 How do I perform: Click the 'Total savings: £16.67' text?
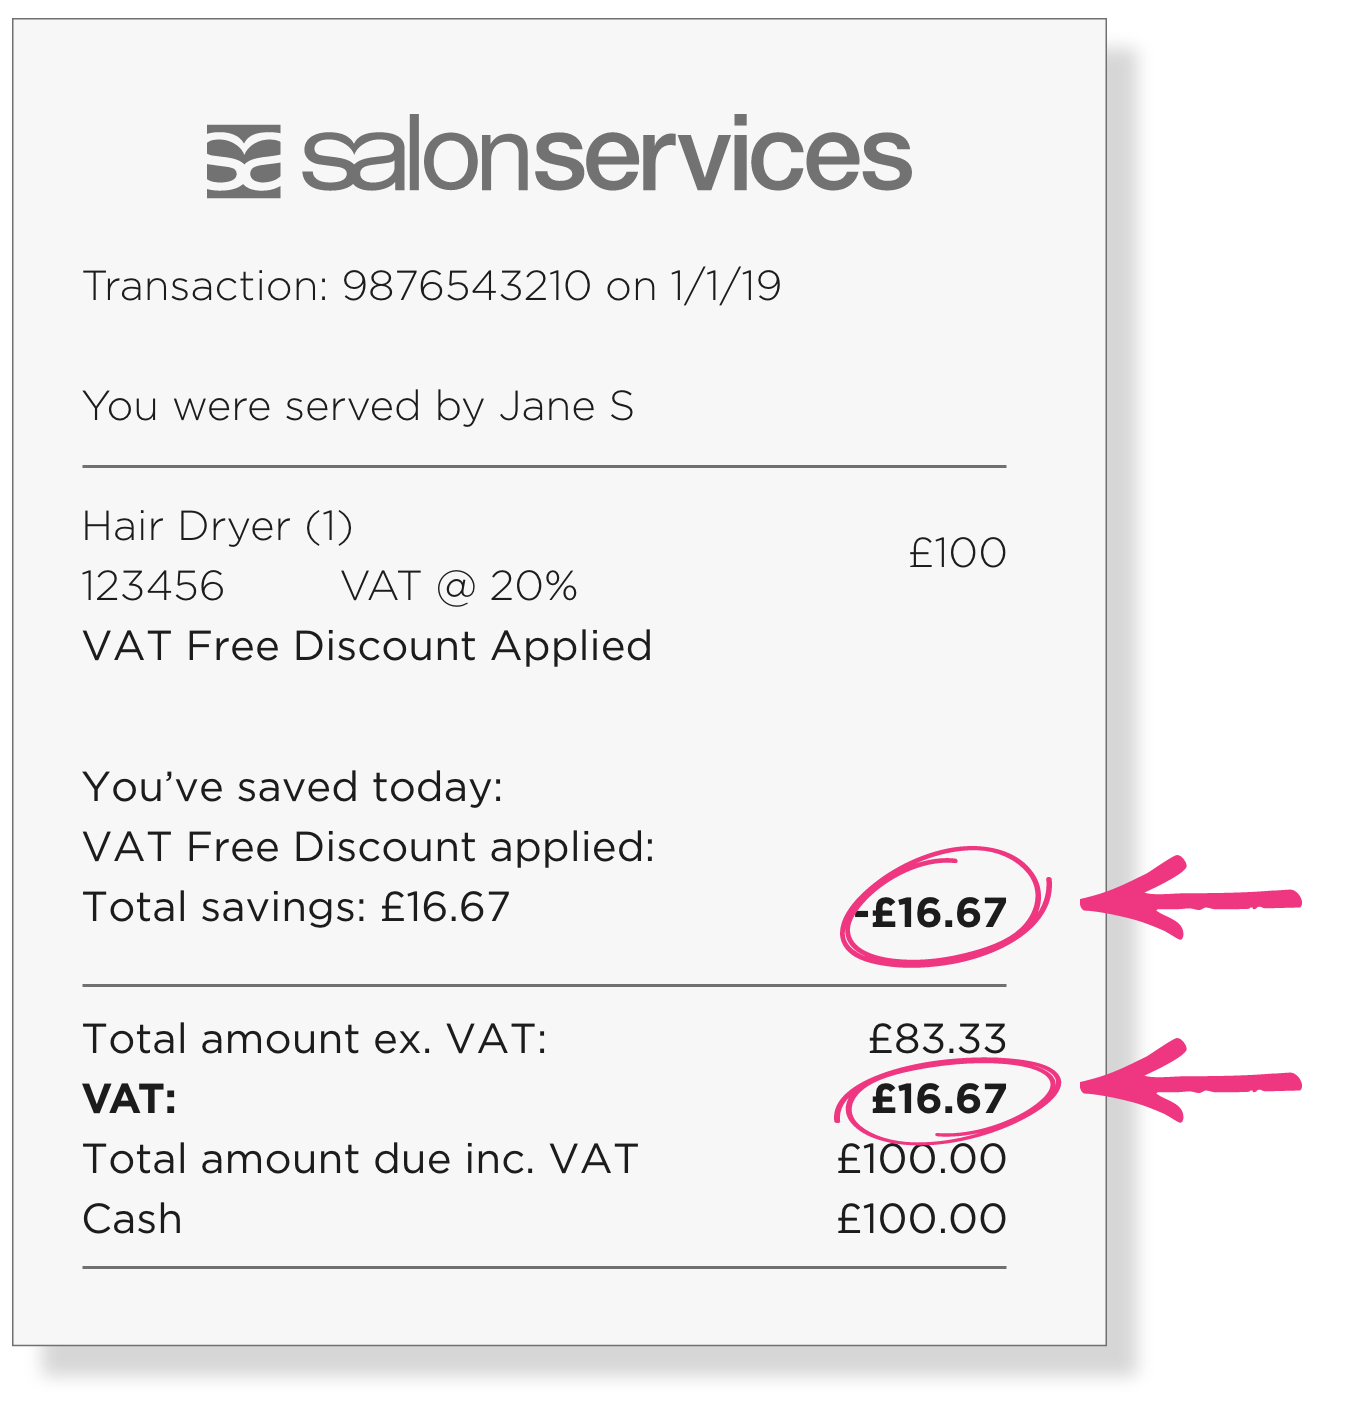click(x=296, y=907)
